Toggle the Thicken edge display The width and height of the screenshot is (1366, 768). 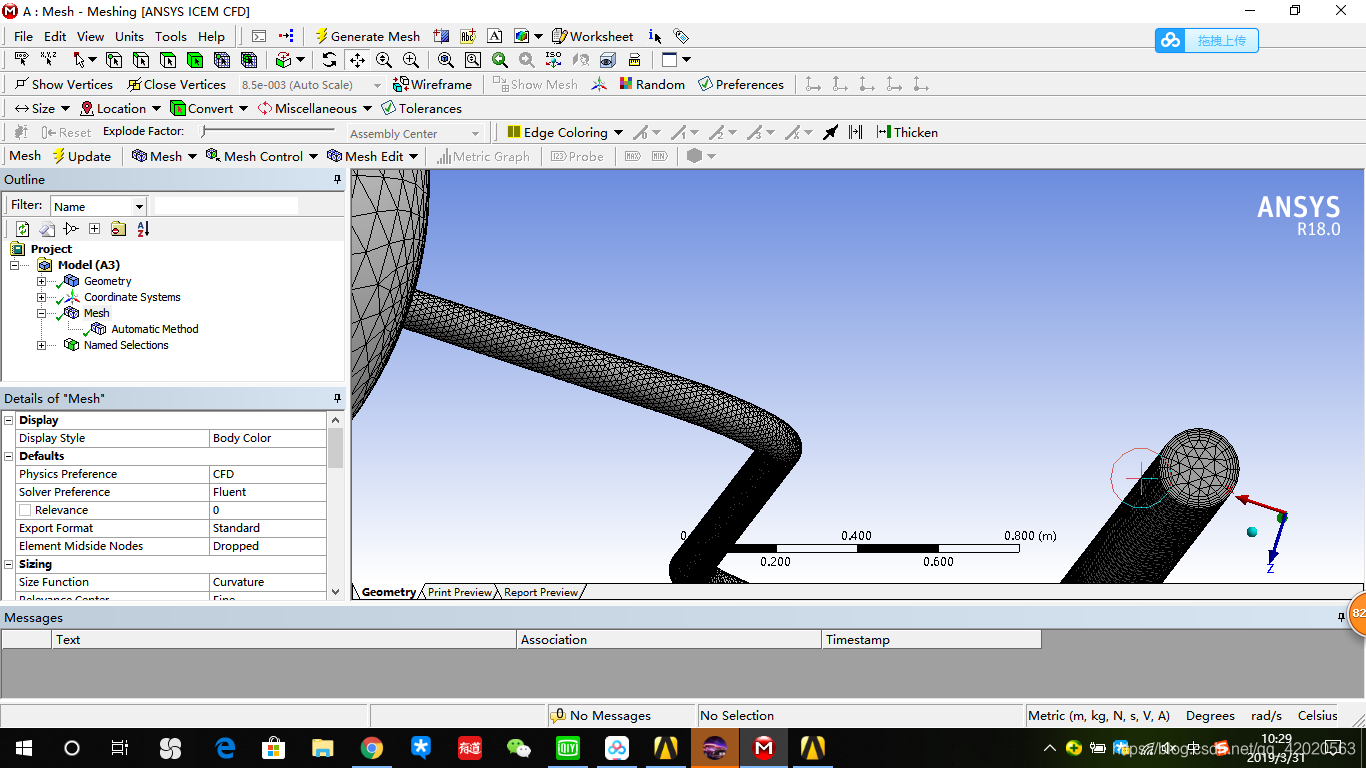tap(907, 132)
